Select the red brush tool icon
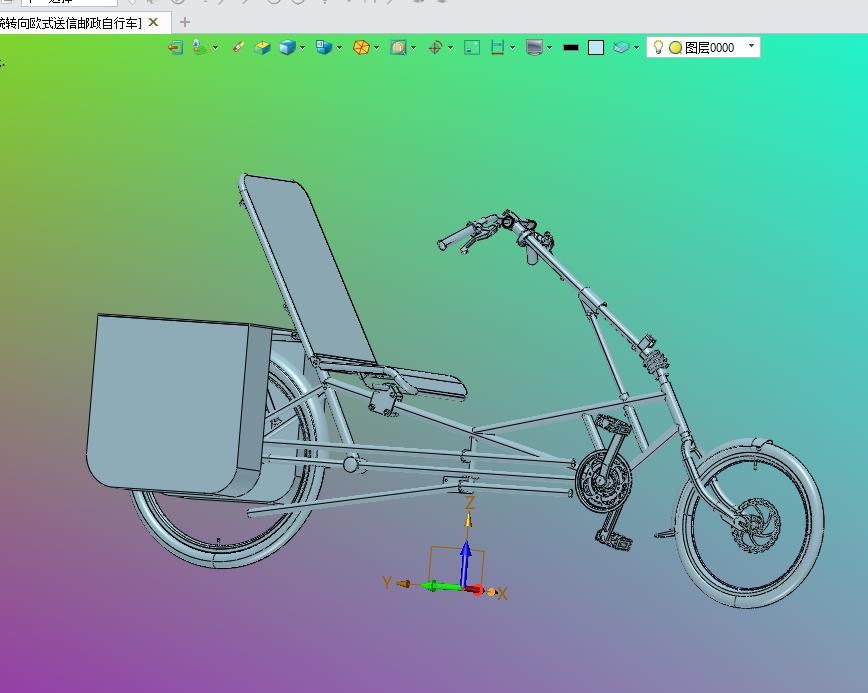868x693 pixels. coord(238,47)
